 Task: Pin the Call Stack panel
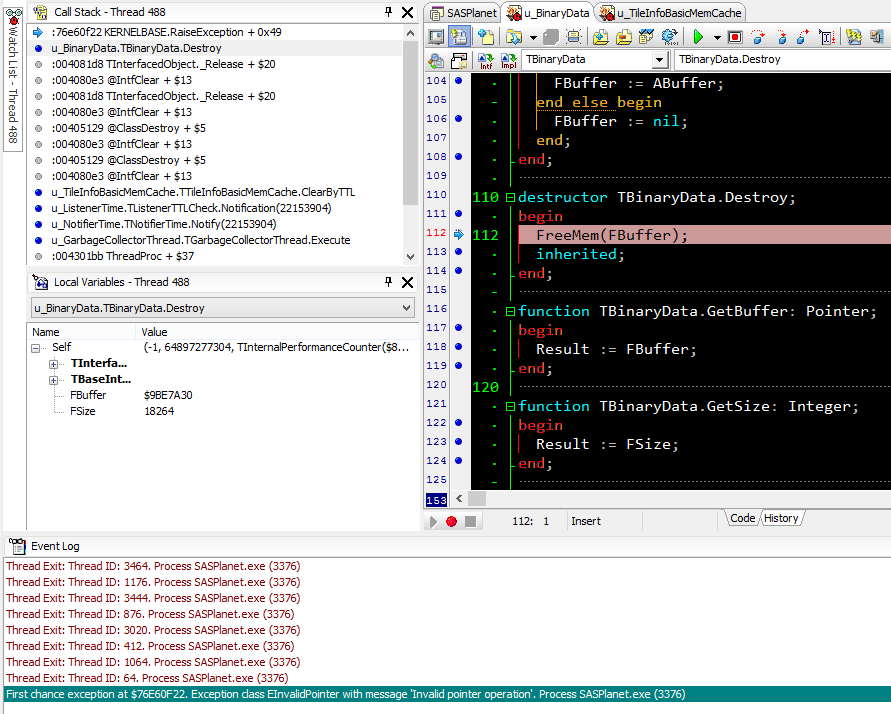(x=389, y=12)
